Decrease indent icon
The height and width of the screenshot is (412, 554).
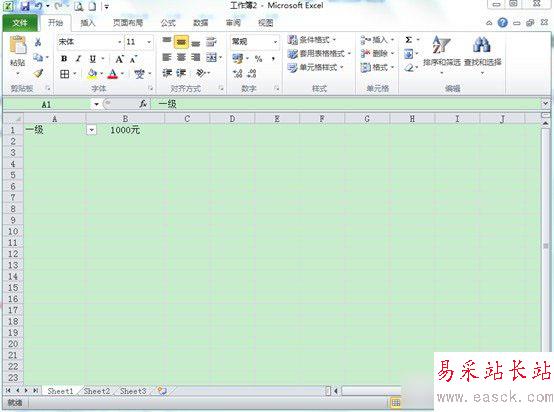(167, 73)
